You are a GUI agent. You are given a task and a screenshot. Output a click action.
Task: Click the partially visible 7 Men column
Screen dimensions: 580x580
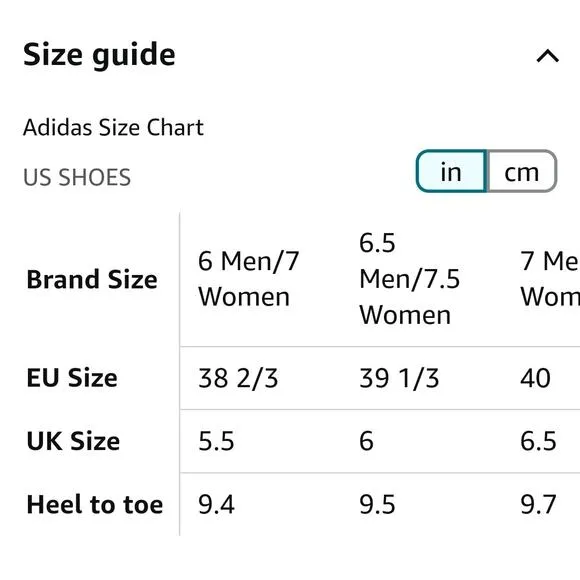point(550,279)
